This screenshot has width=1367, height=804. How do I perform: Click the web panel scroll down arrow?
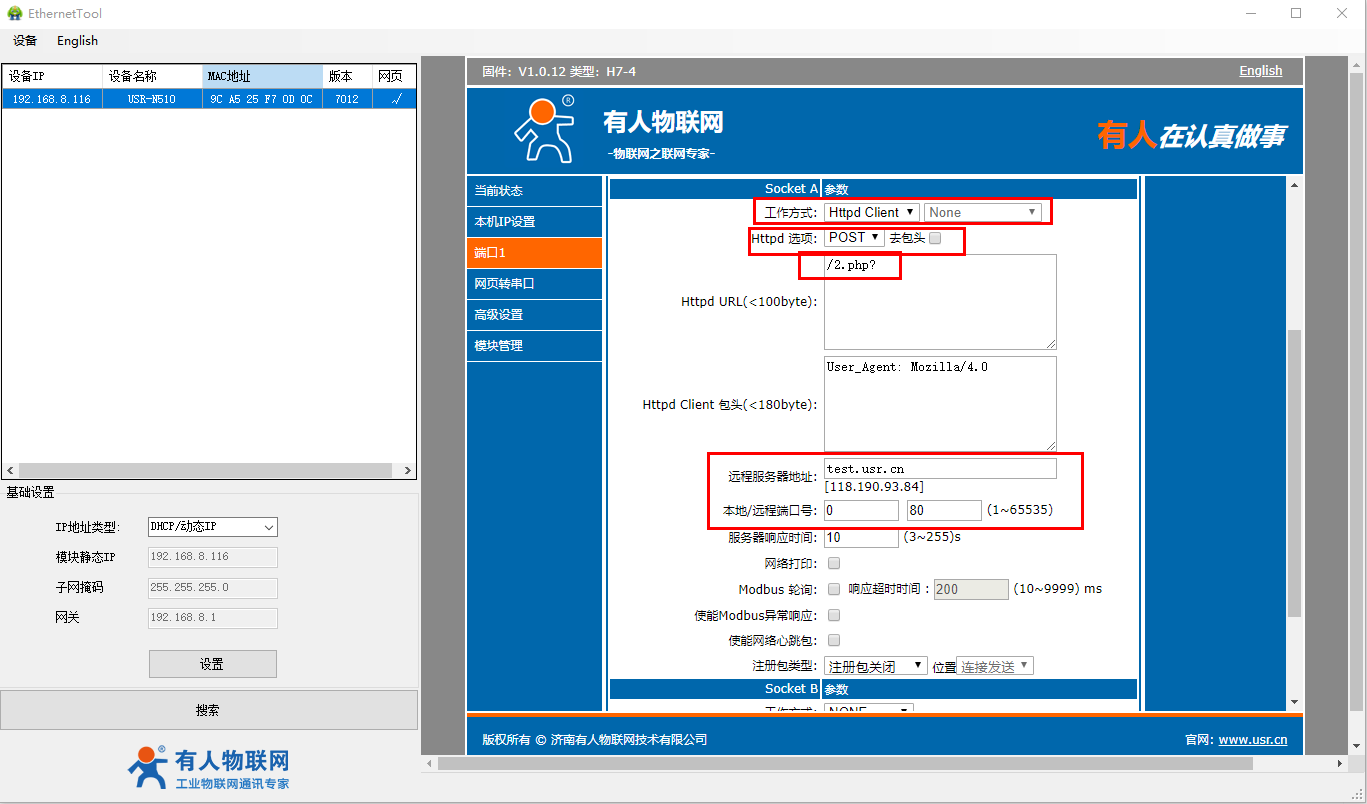tap(1295, 702)
